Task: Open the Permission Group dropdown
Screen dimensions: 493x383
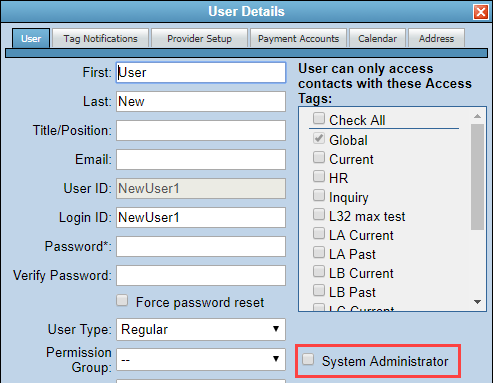Action: pos(201,359)
